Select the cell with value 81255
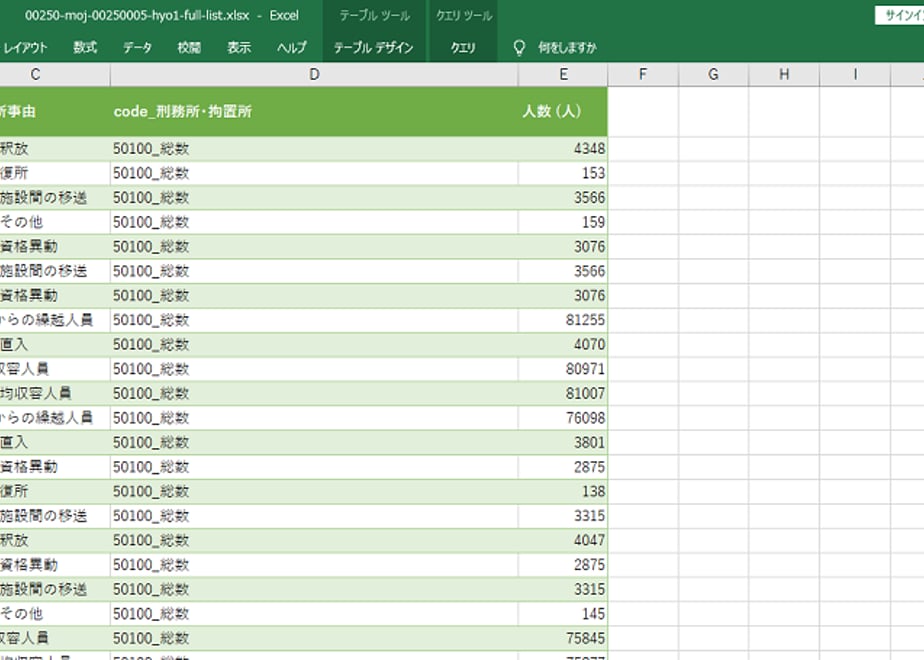This screenshot has width=924, height=660. pyautogui.click(x=563, y=320)
